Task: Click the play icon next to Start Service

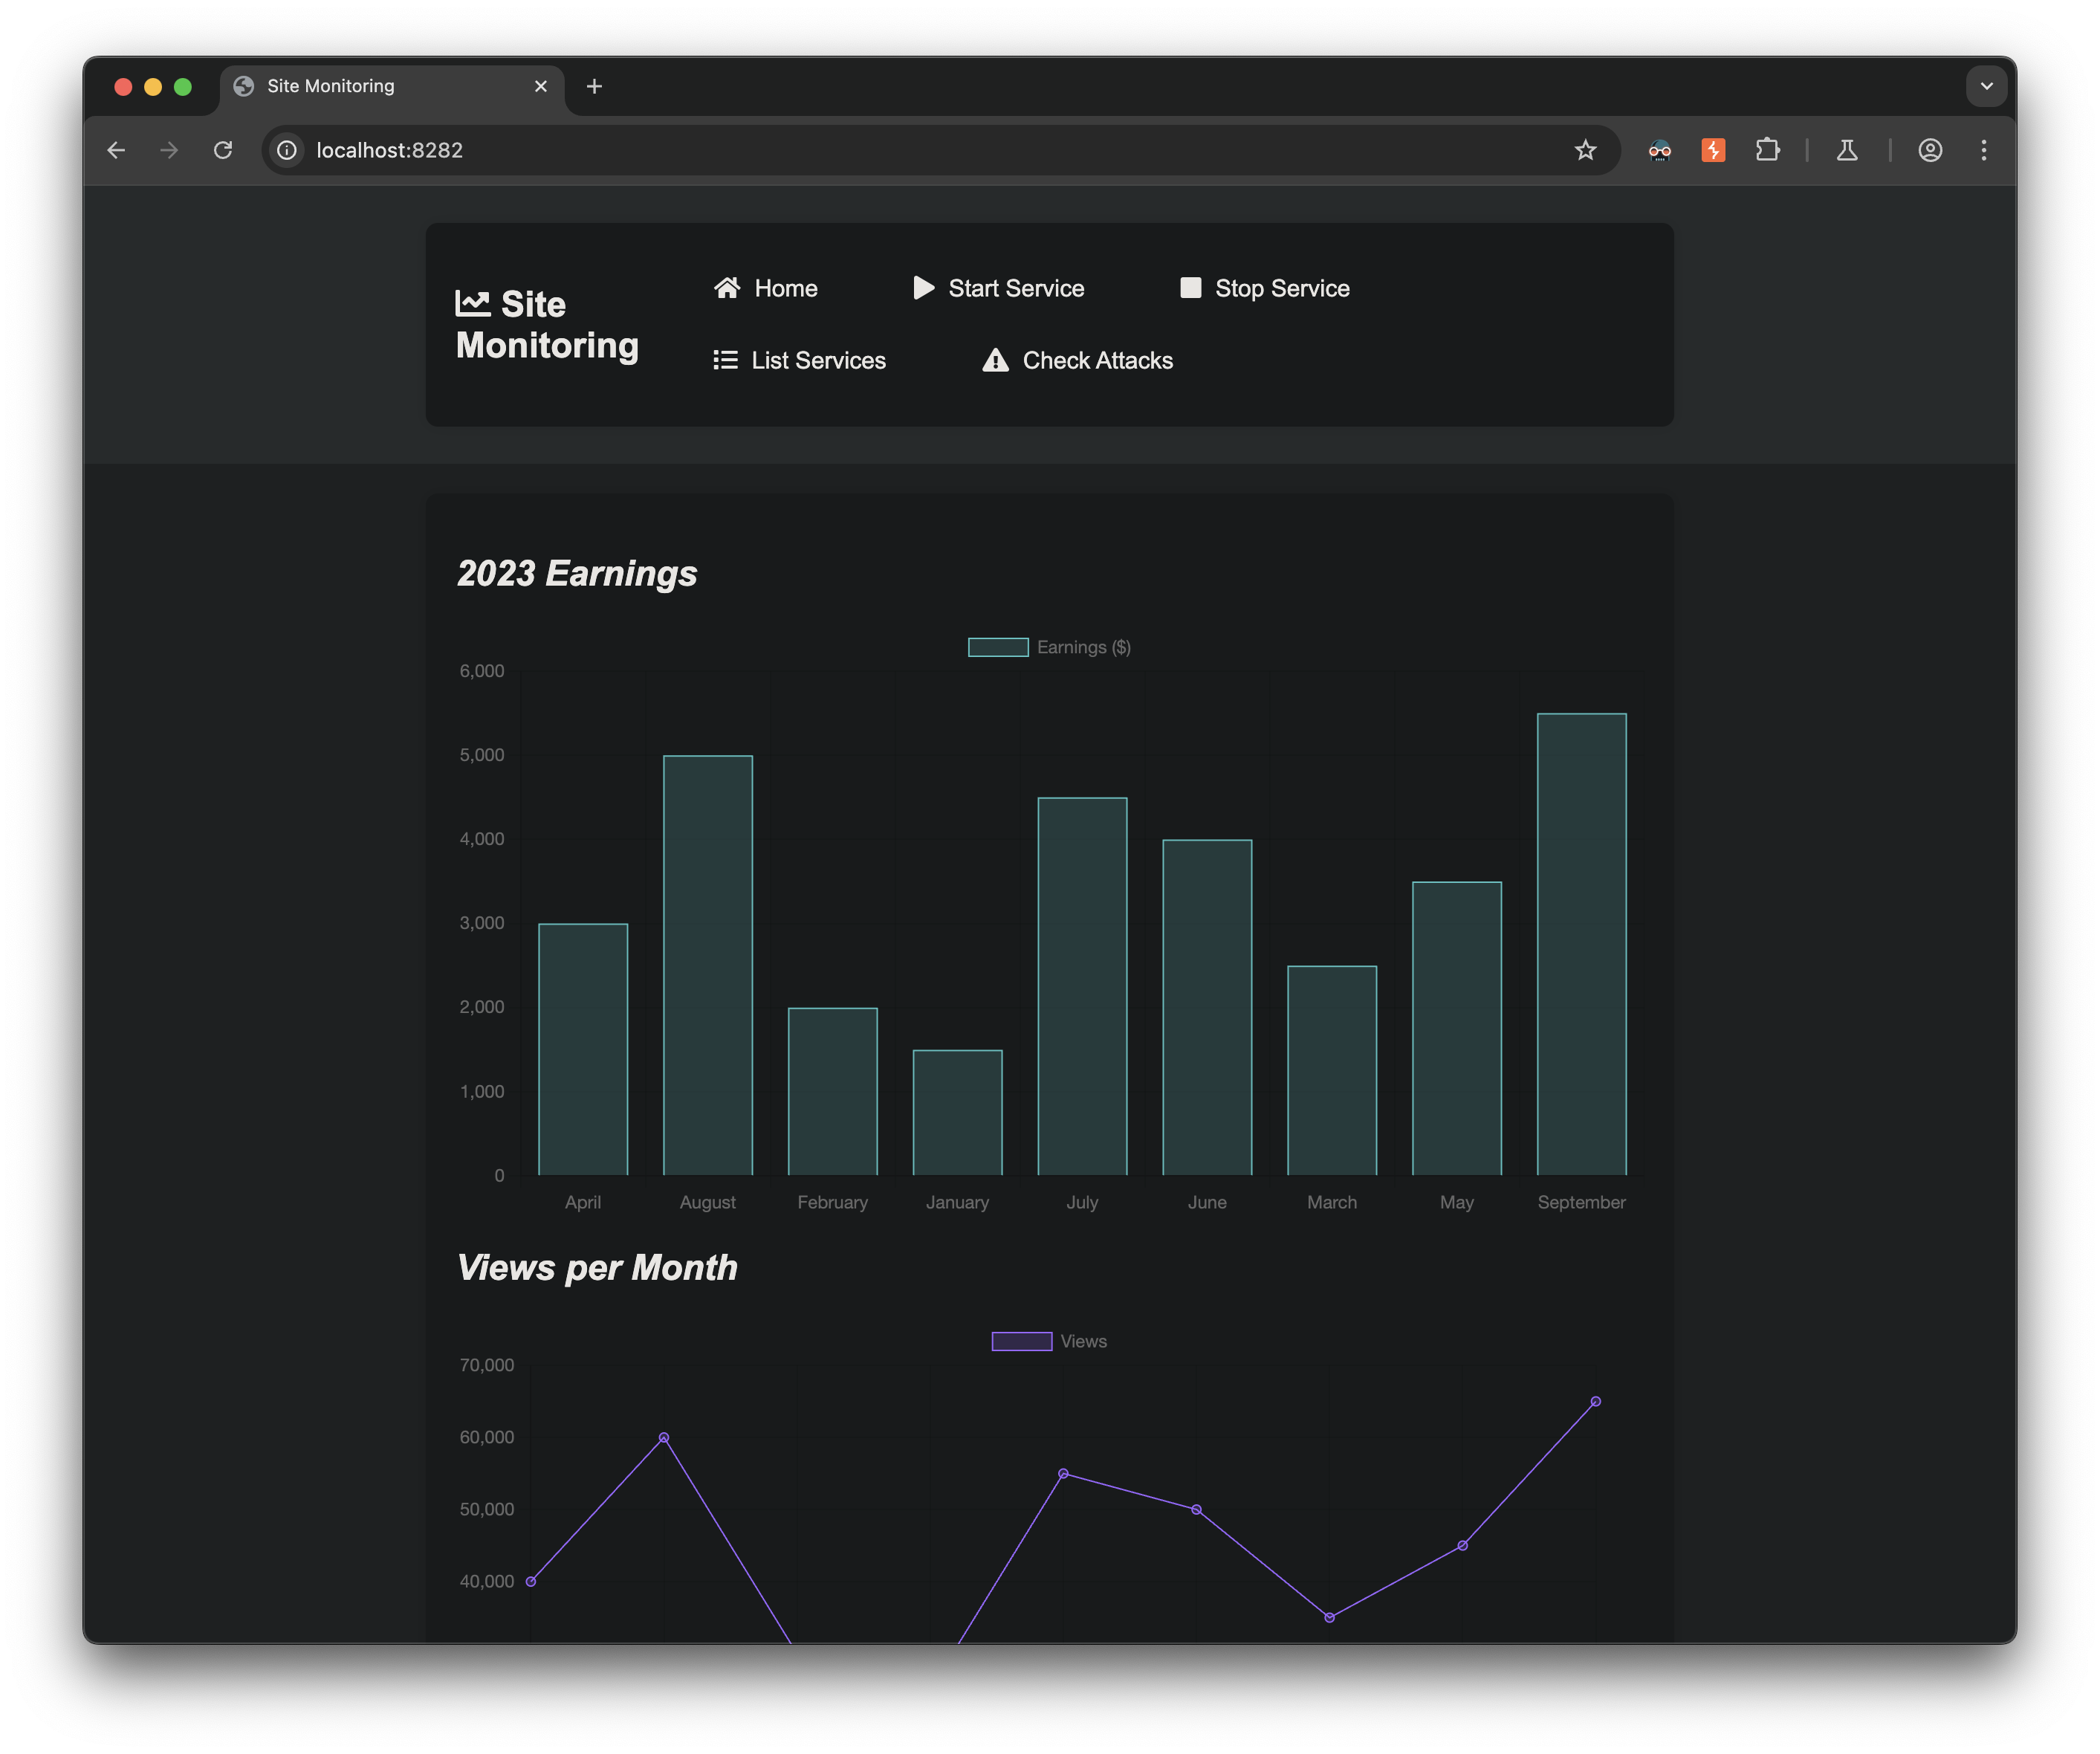Action: point(925,288)
